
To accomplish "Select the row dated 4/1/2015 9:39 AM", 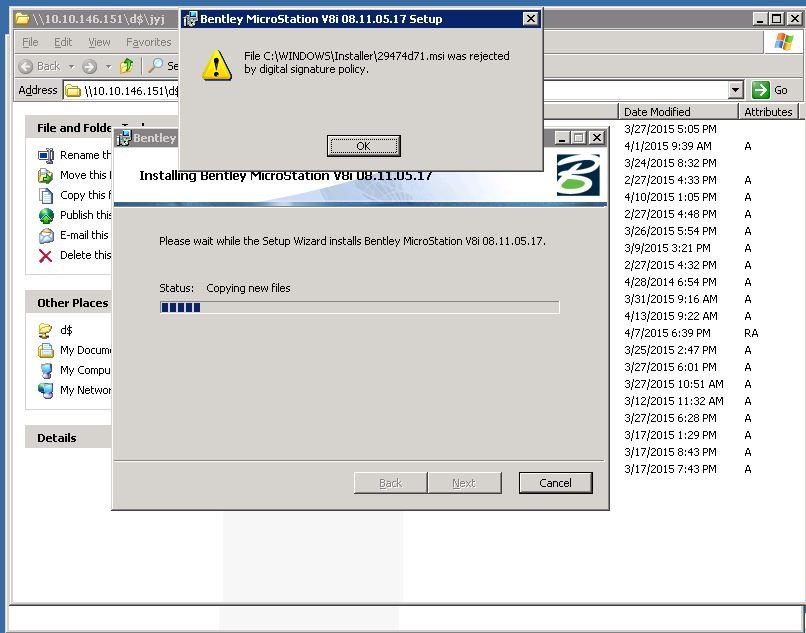I will tap(668, 146).
